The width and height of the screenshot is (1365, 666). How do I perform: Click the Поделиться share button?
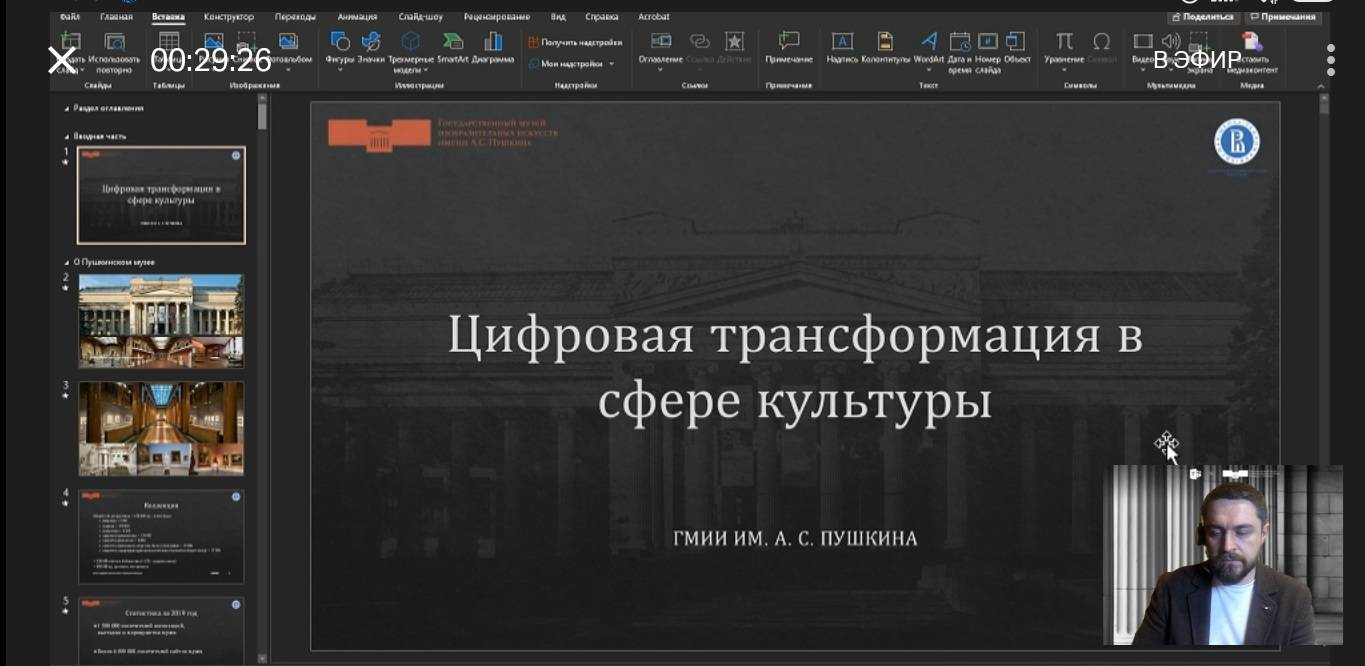pos(1203,17)
